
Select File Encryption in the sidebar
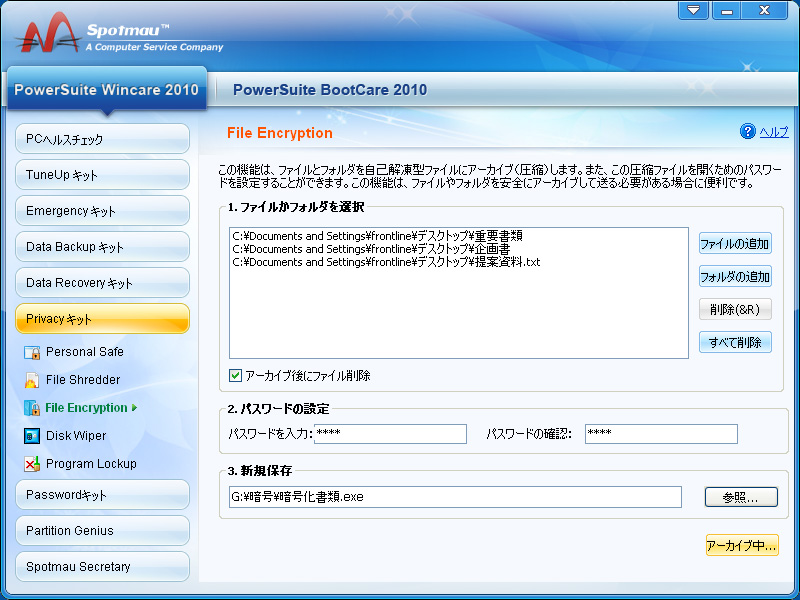click(x=86, y=408)
